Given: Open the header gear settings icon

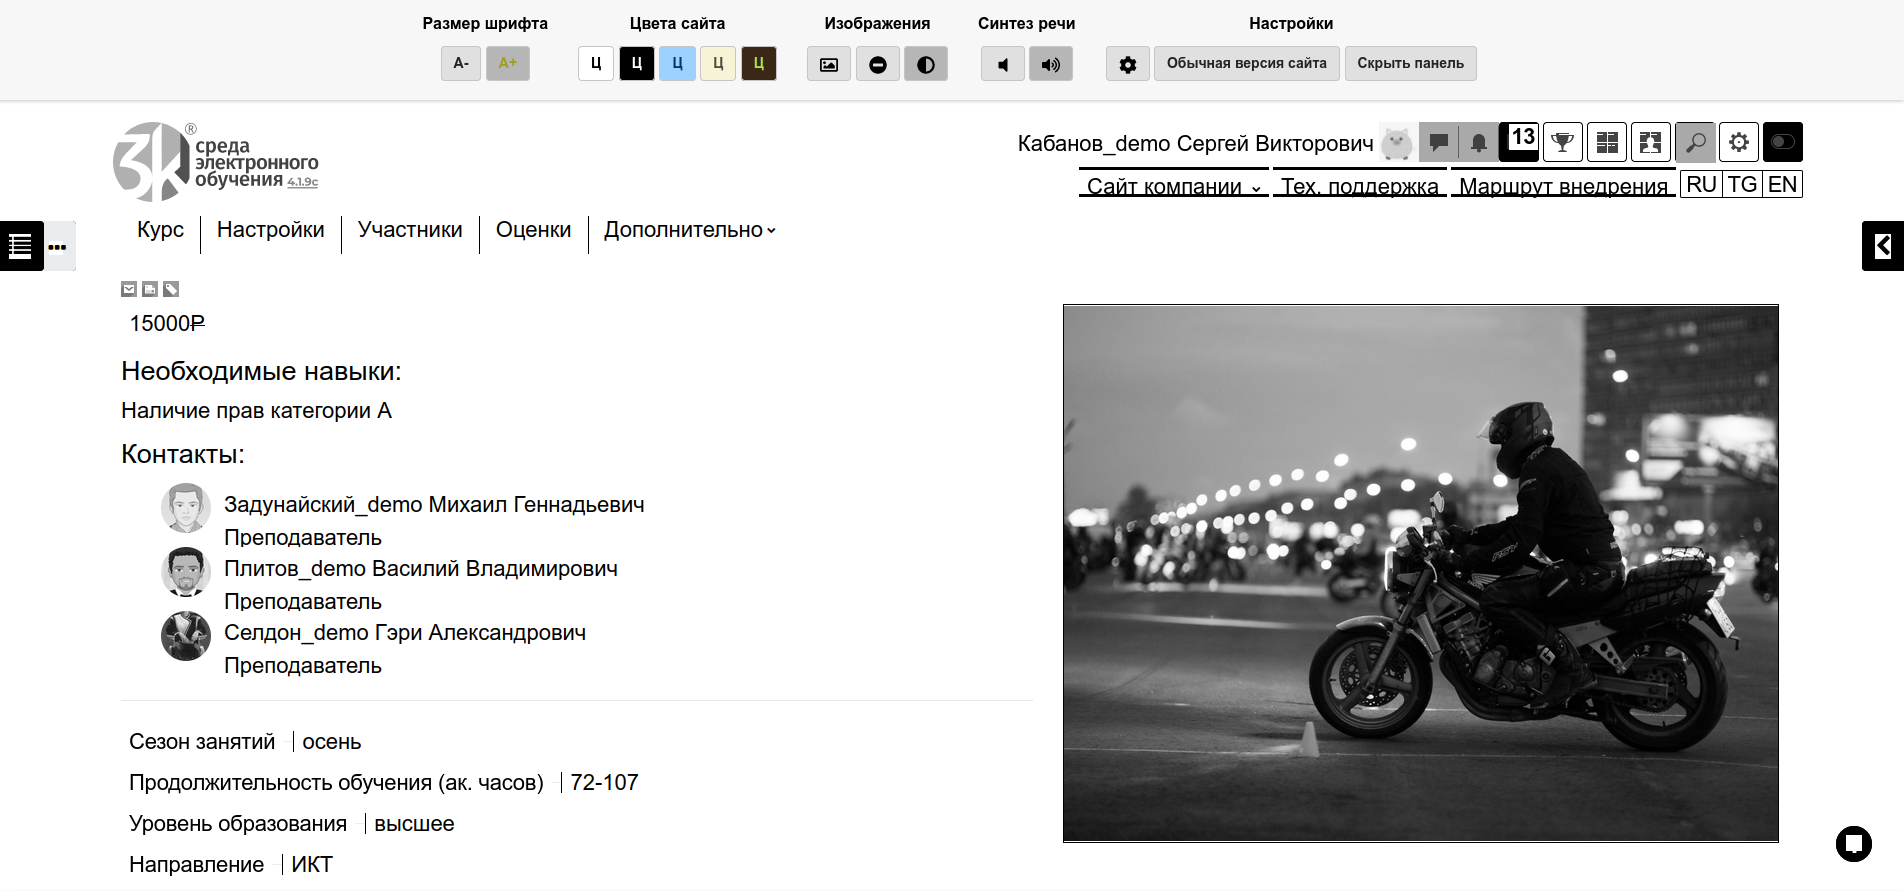Looking at the screenshot, I should [x=1739, y=142].
